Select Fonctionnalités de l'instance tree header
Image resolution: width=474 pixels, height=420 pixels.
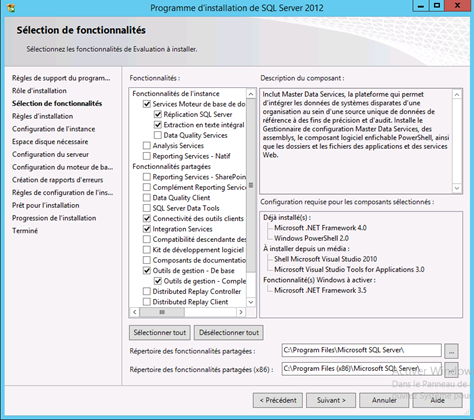click(x=176, y=94)
